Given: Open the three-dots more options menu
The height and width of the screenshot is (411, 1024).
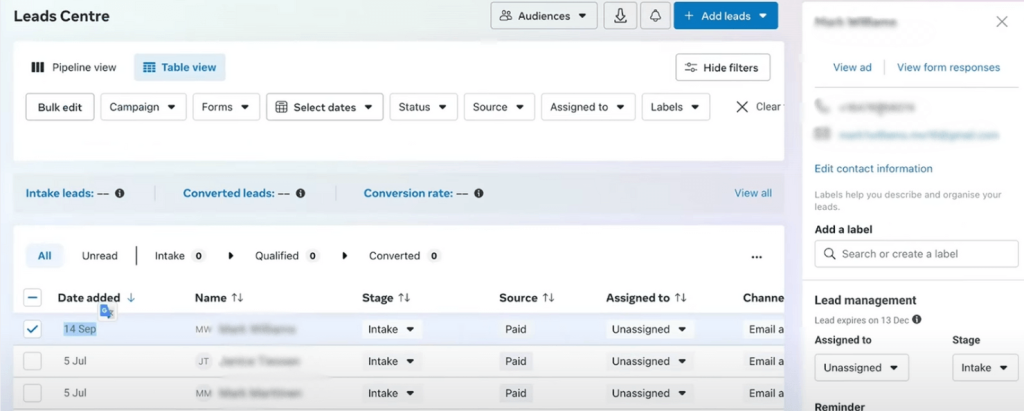Looking at the screenshot, I should pos(756,257).
